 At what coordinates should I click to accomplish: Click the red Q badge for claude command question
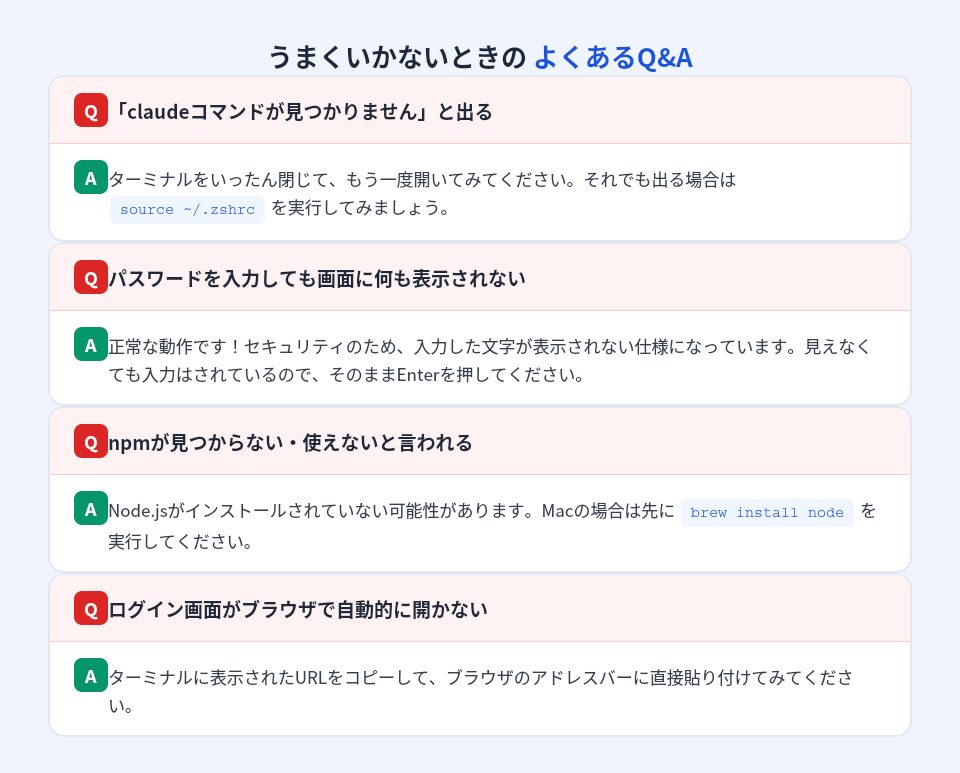coord(91,110)
